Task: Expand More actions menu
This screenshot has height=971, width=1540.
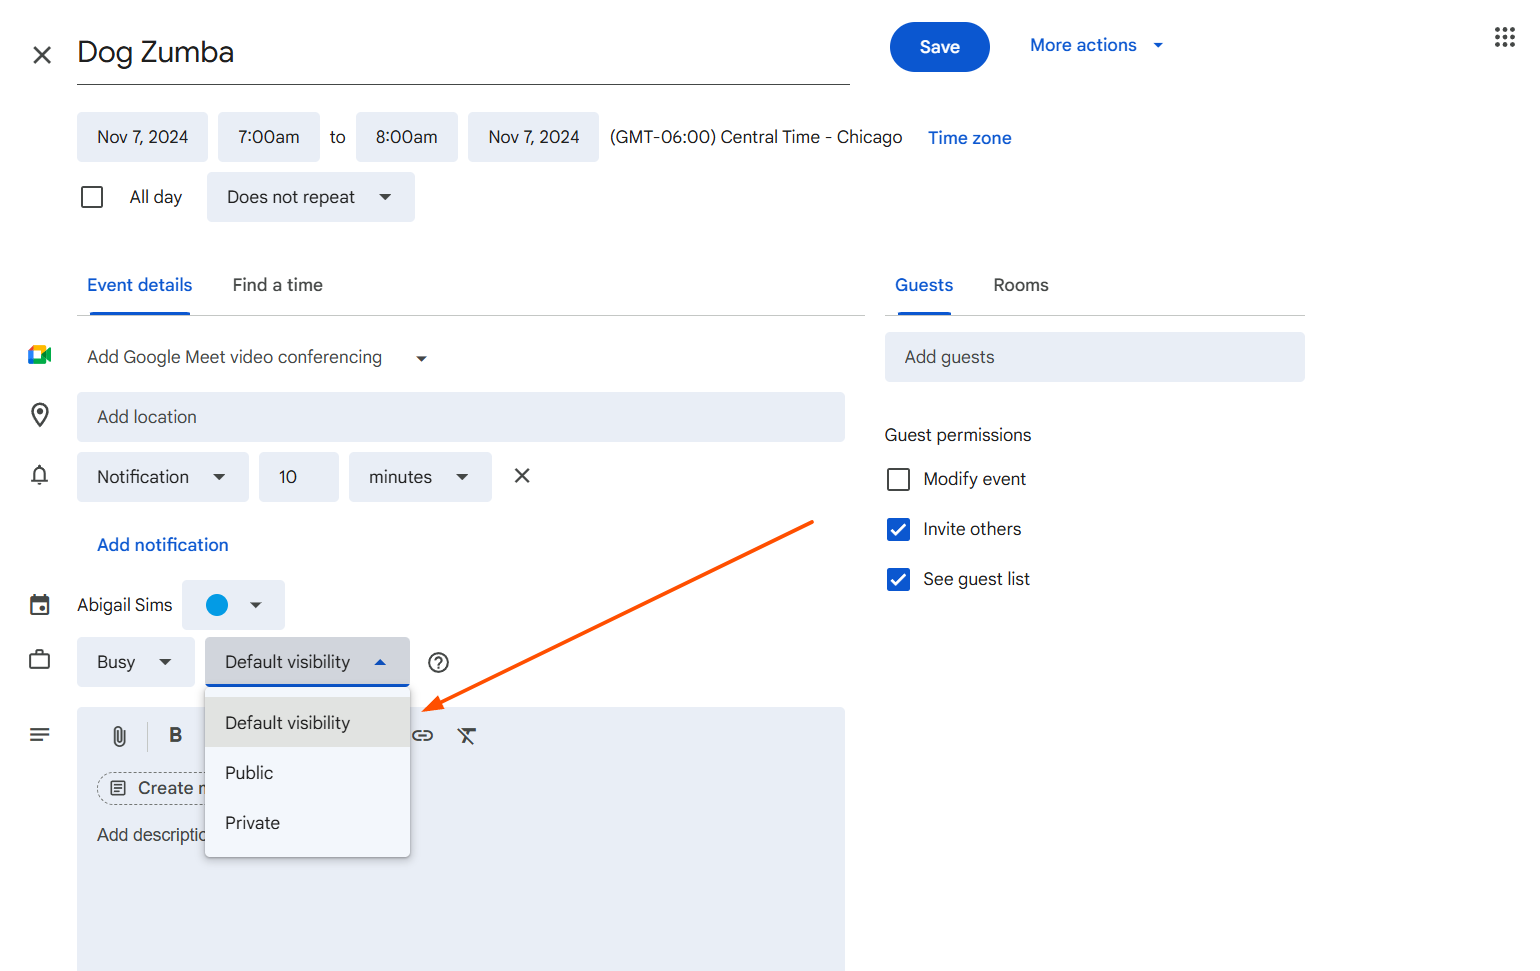Action: pos(1097,45)
